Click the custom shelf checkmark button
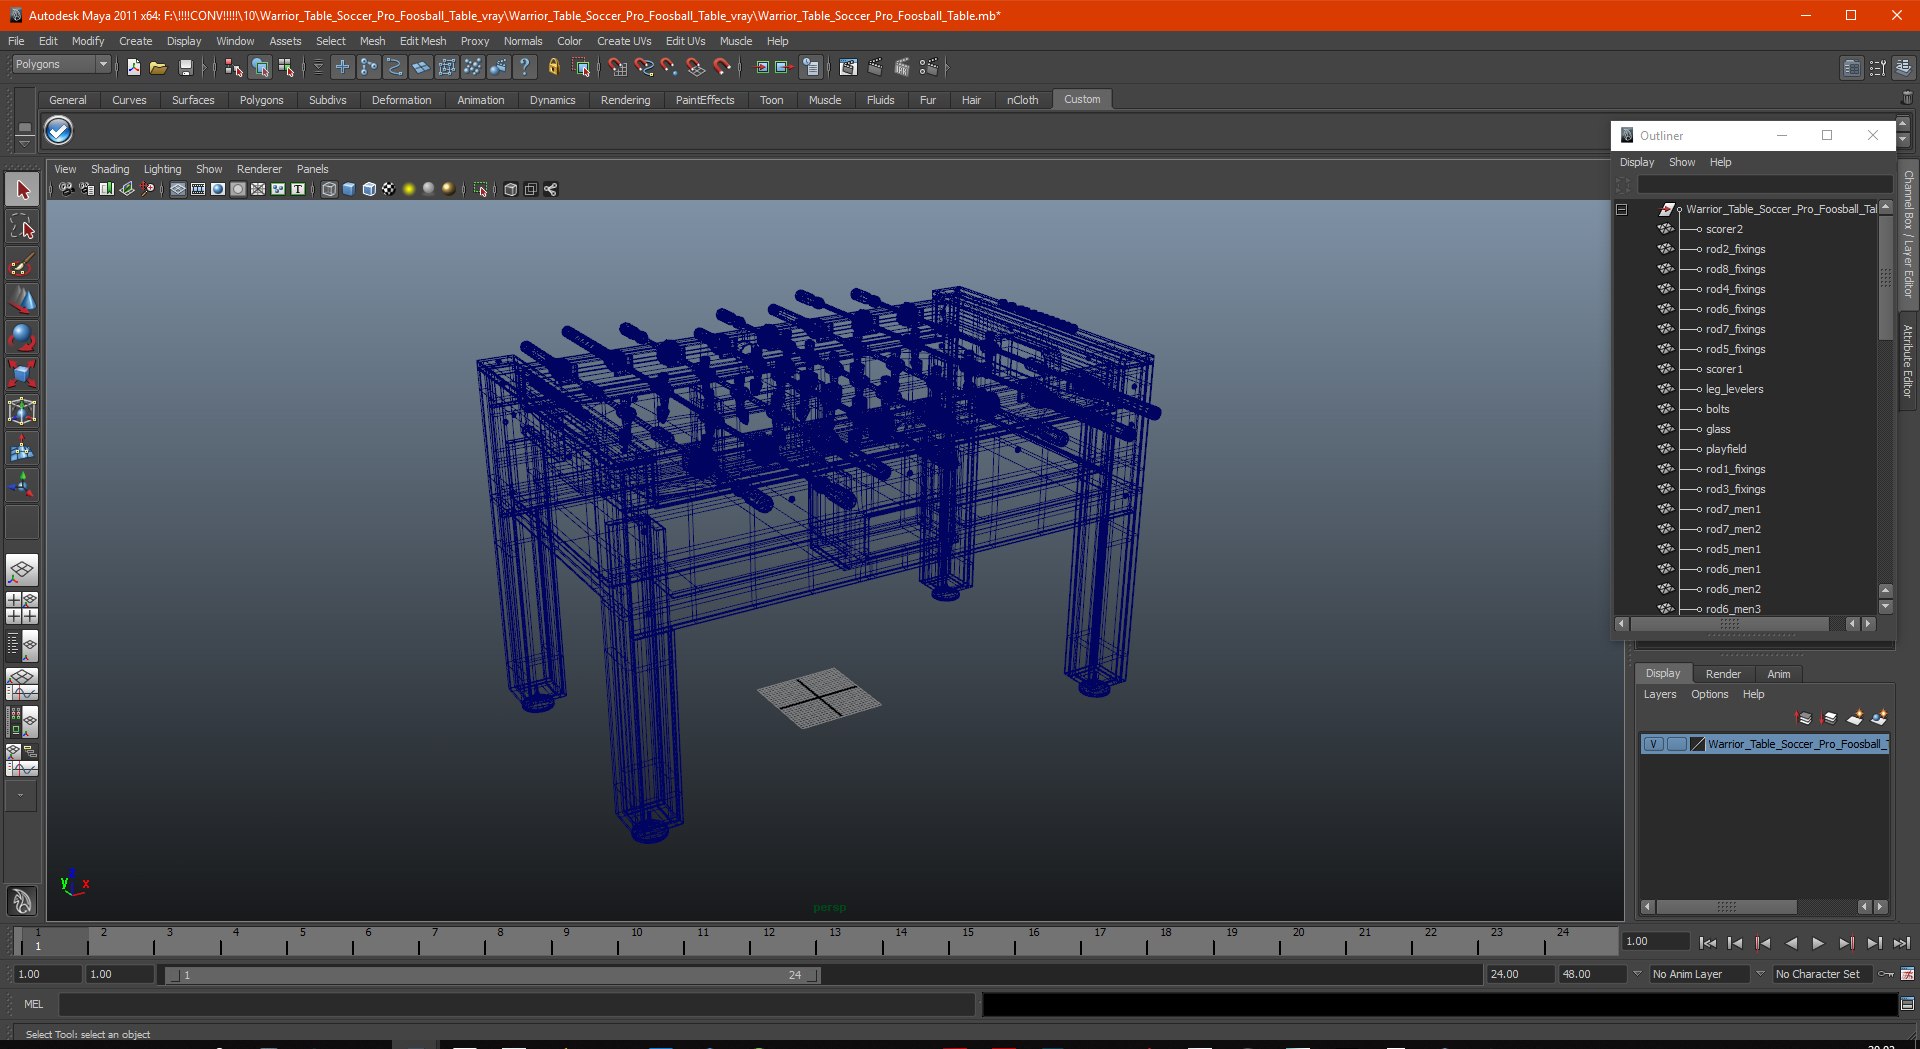The image size is (1920, 1049). click(59, 131)
